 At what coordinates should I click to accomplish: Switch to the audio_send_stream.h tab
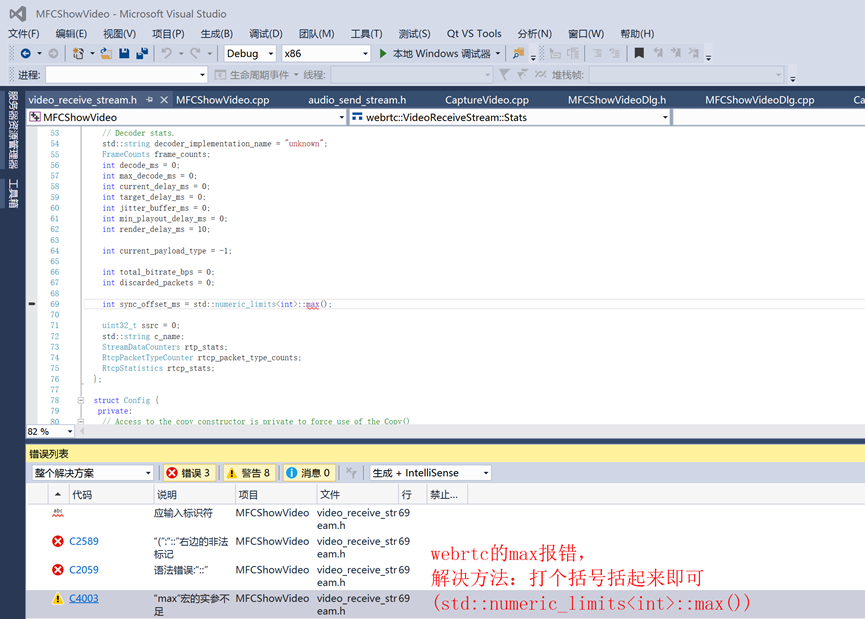click(x=357, y=100)
